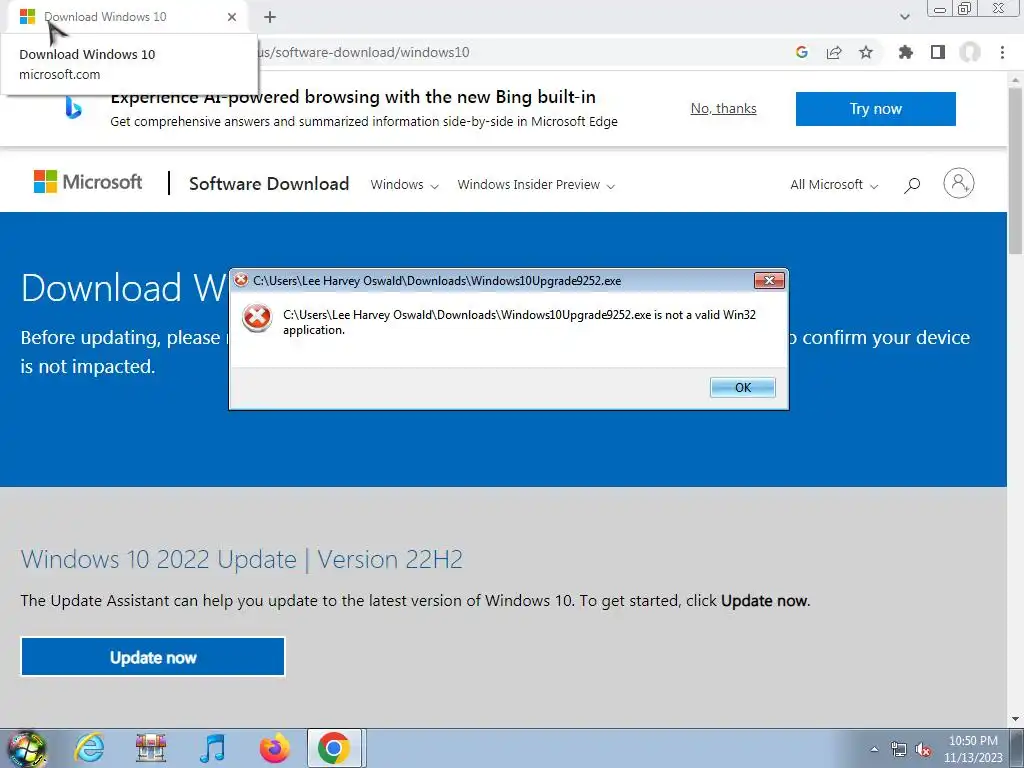Click the Chrome taskbar icon

coord(334,748)
